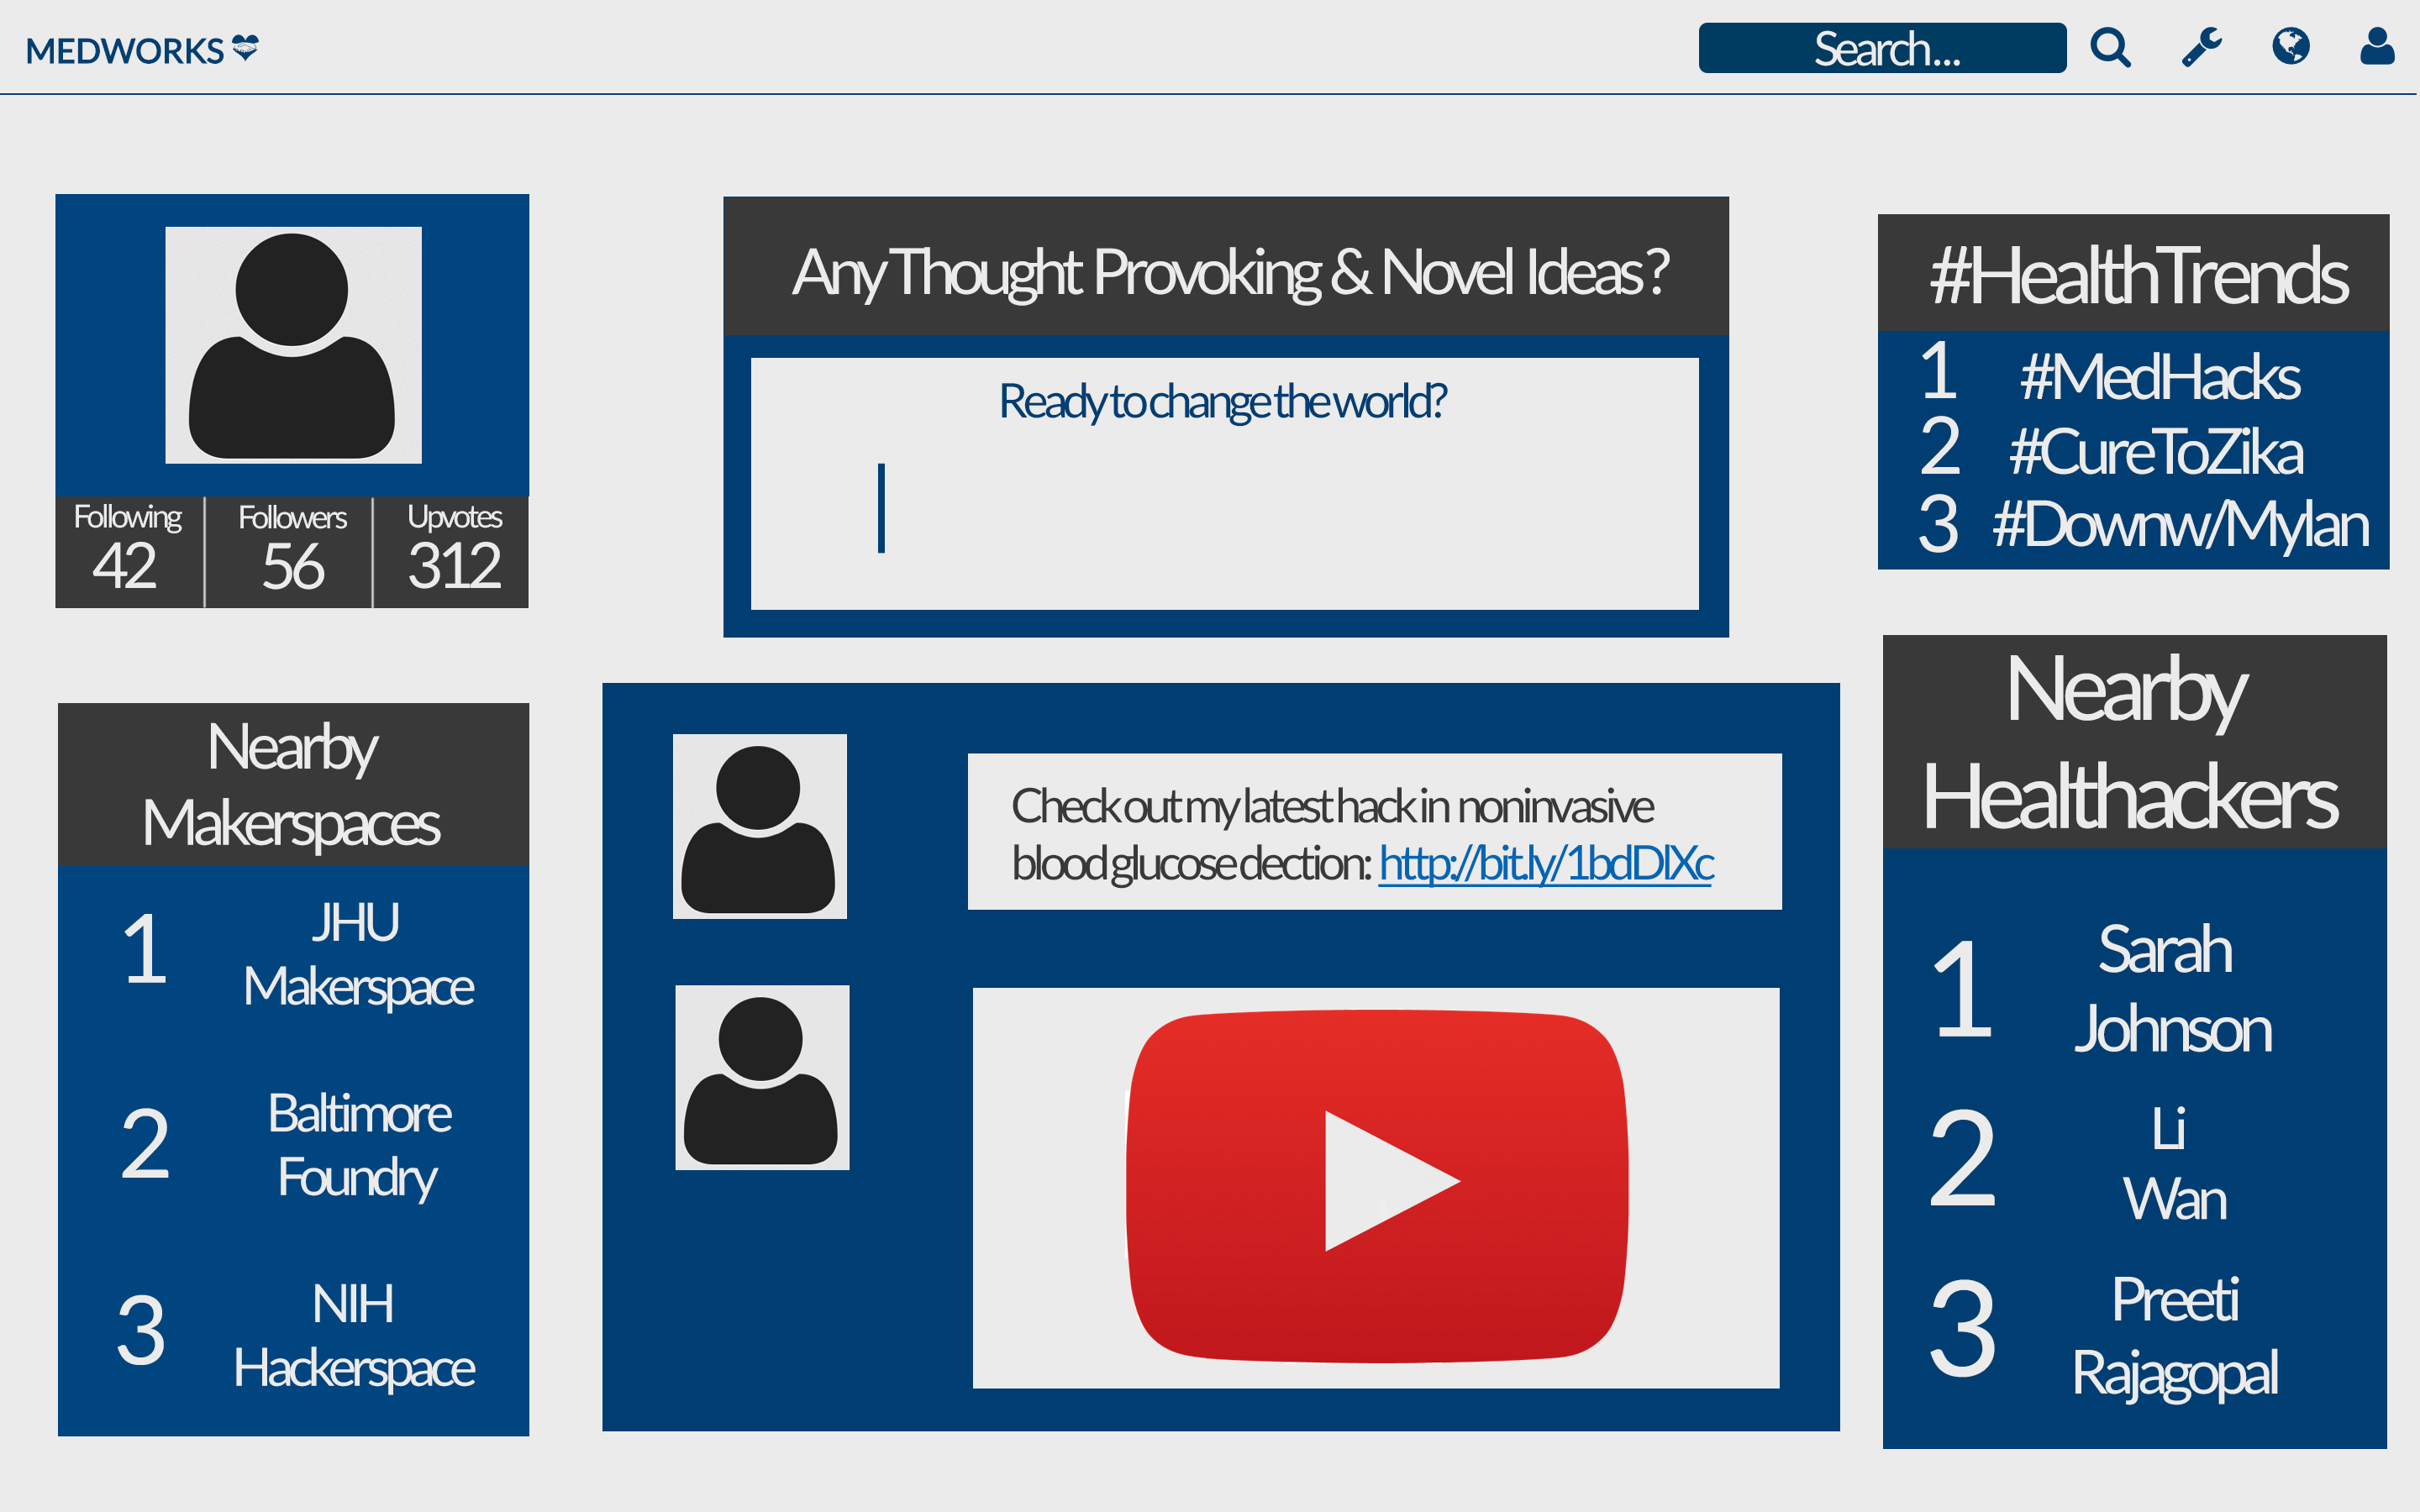Click the large profile avatar picture
This screenshot has height=1512, width=2420.
pyautogui.click(x=293, y=345)
